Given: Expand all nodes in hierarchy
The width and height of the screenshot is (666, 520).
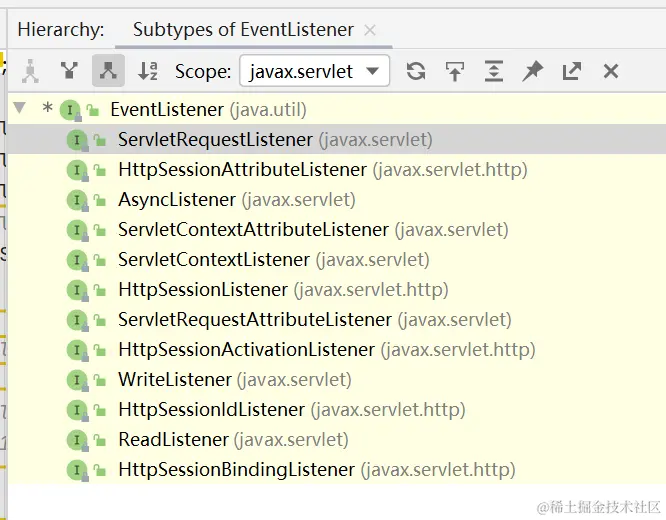Looking at the screenshot, I should point(494,70).
